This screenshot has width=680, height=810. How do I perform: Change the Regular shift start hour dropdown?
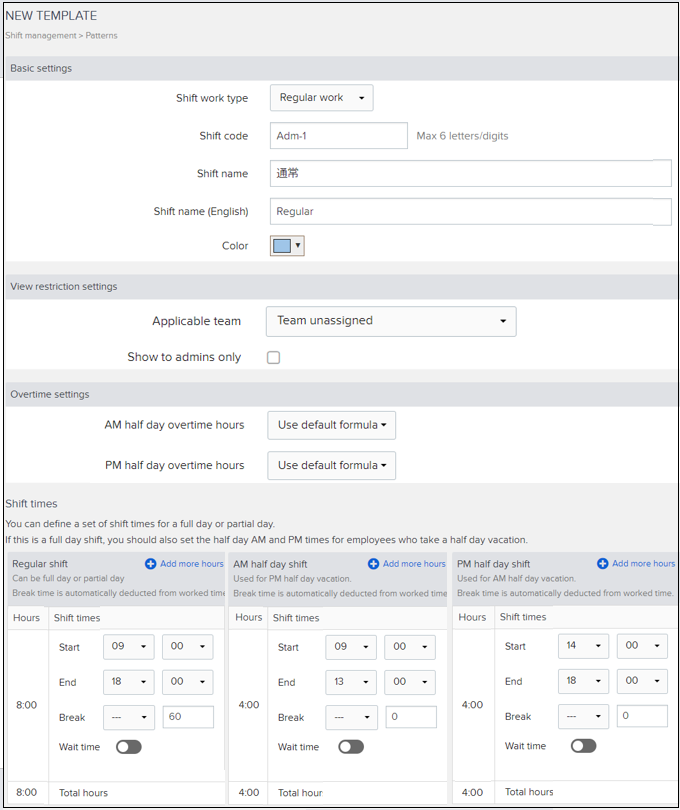129,646
